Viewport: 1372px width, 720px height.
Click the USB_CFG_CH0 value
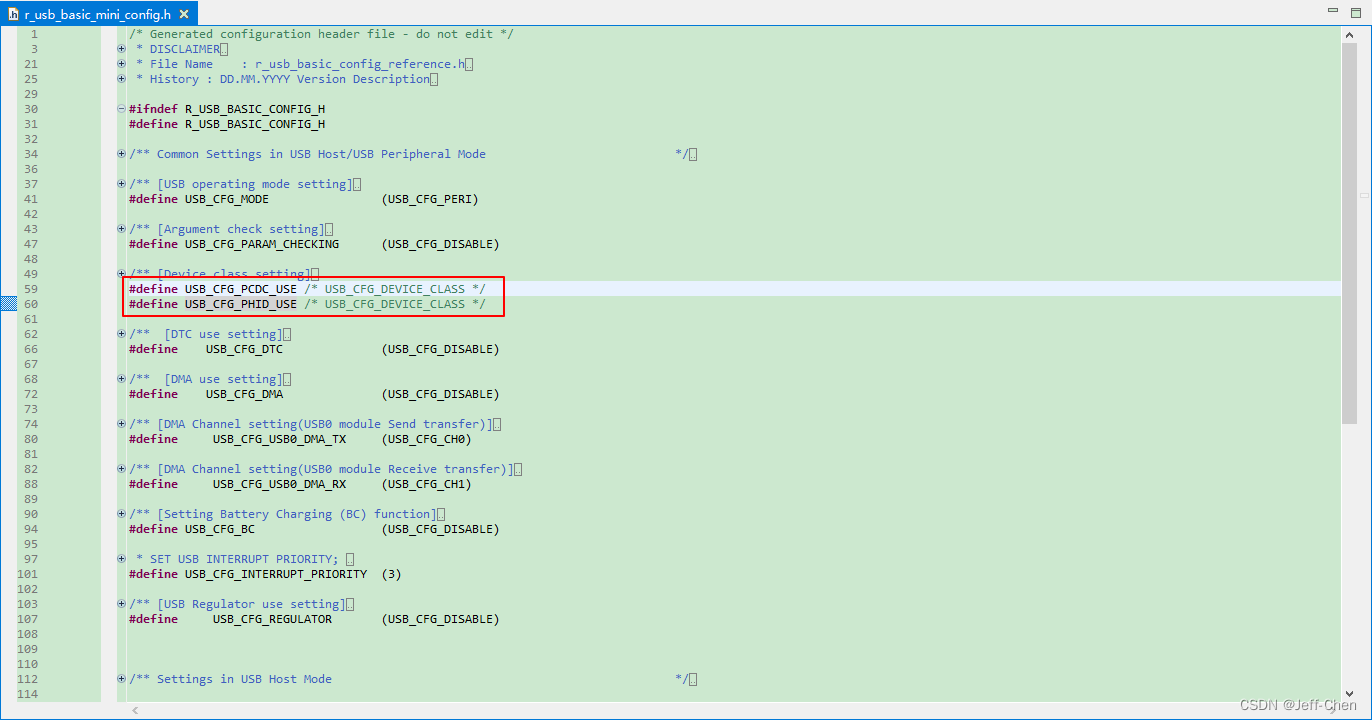point(426,439)
